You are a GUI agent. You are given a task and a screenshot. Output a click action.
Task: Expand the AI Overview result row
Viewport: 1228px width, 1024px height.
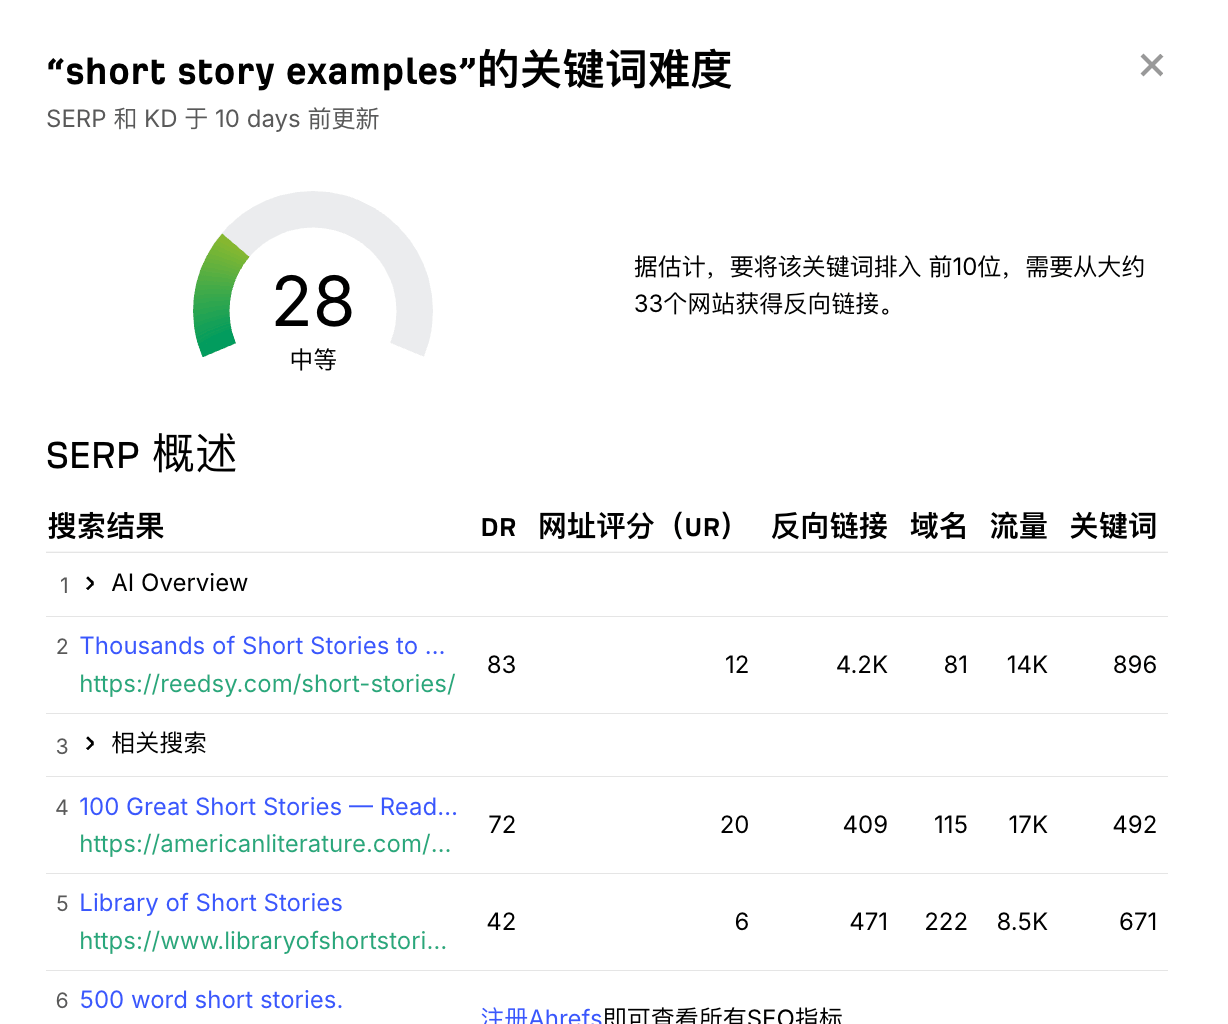pyautogui.click(x=90, y=583)
